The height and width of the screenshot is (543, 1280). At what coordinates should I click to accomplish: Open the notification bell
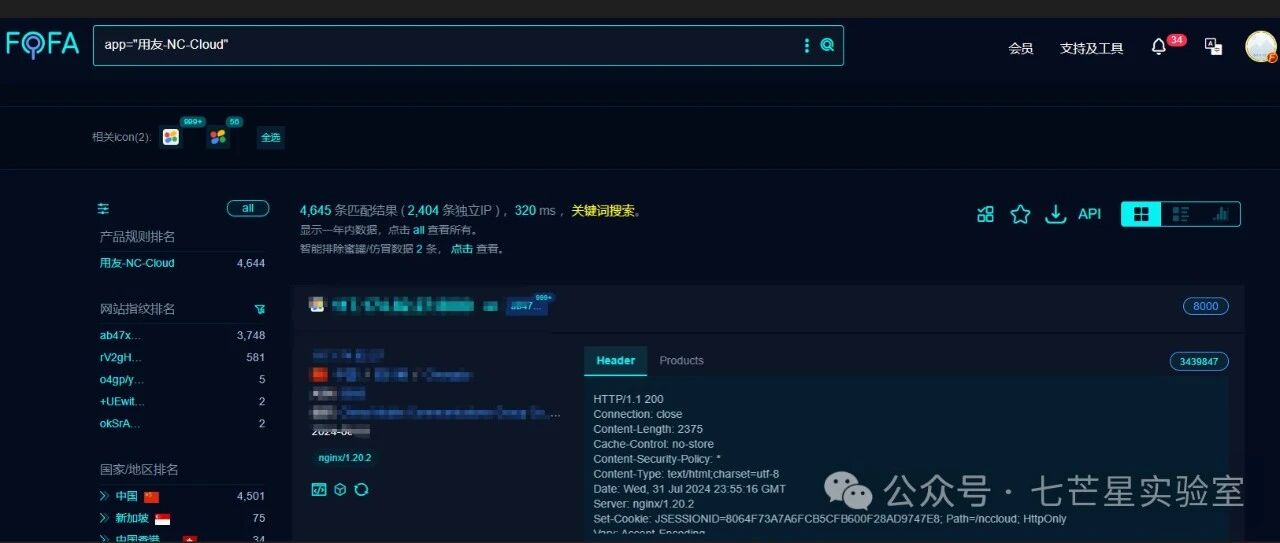1159,47
